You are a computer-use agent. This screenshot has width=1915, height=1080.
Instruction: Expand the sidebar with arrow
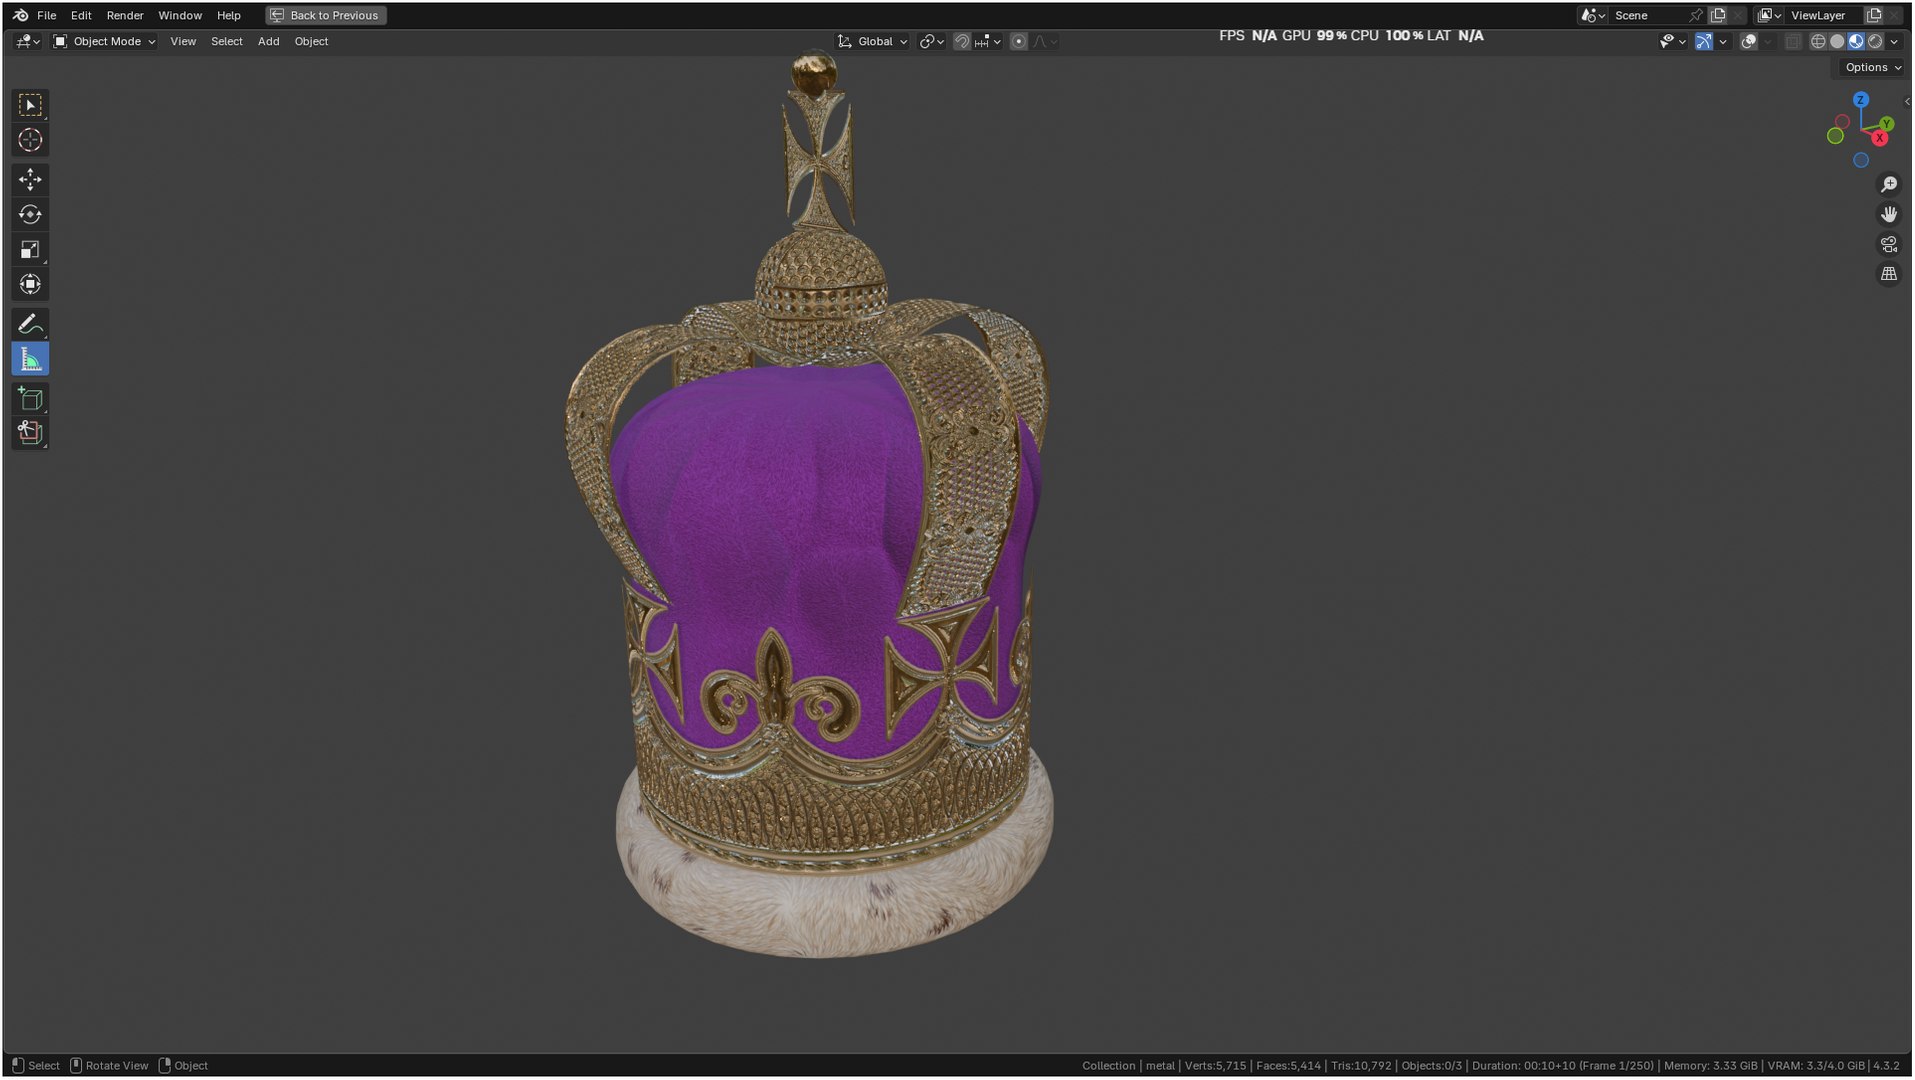coord(1907,101)
